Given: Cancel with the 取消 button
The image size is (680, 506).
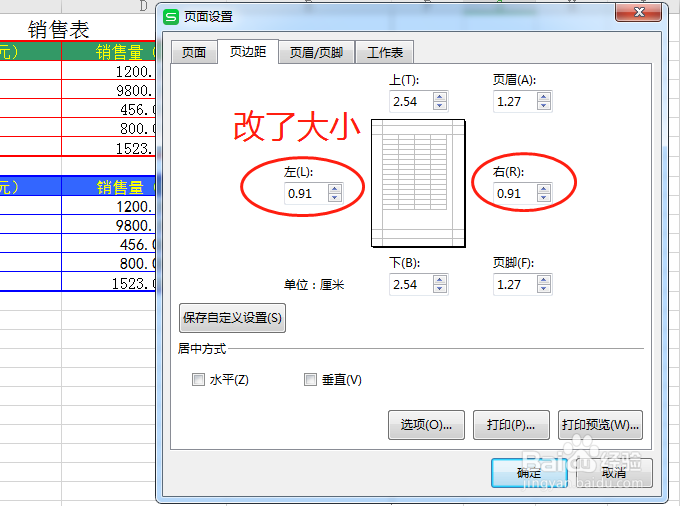Looking at the screenshot, I should pos(614,473).
